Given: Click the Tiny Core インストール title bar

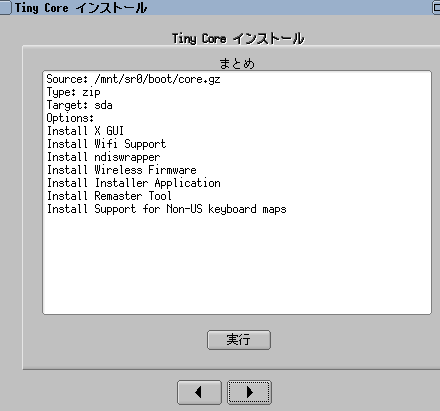Looking at the screenshot, I should (220, 7).
